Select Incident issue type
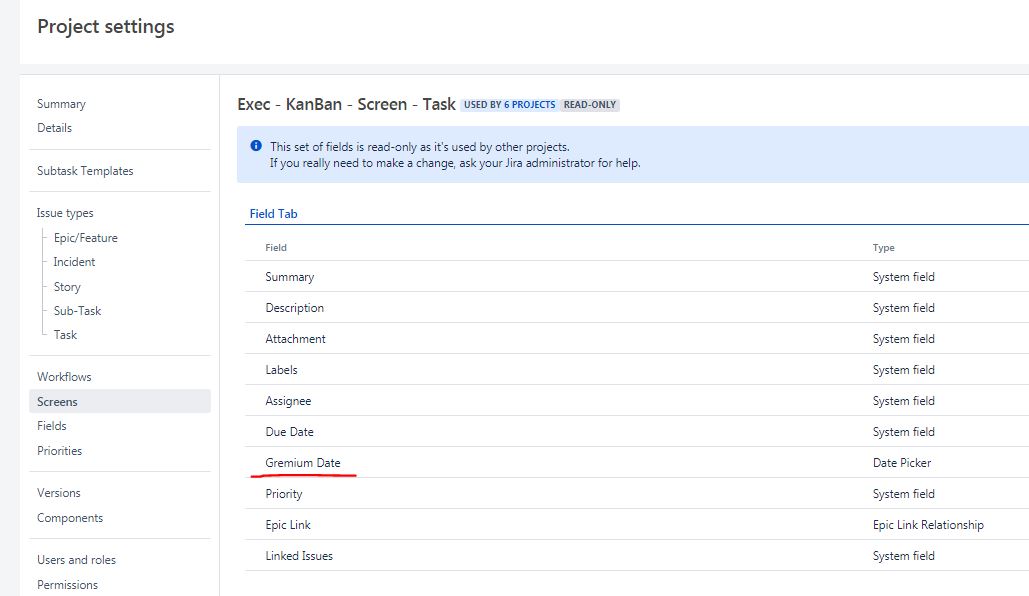Screen dimensions: 1029x596 coord(74,262)
